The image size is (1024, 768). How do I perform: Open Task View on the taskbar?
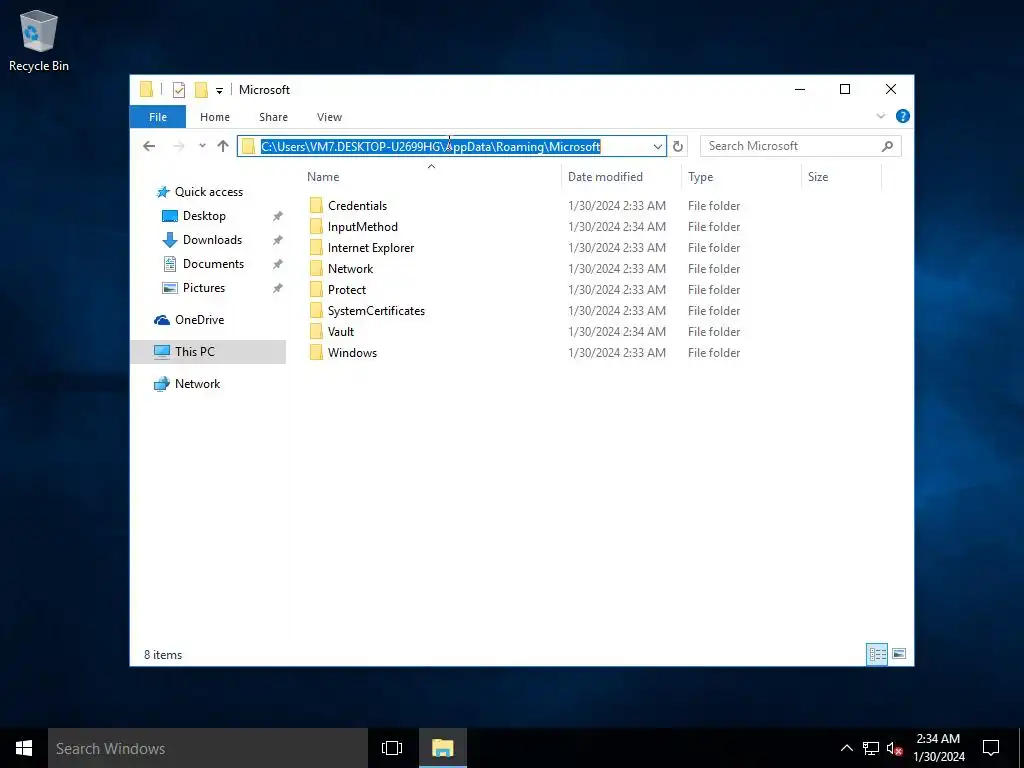click(392, 748)
